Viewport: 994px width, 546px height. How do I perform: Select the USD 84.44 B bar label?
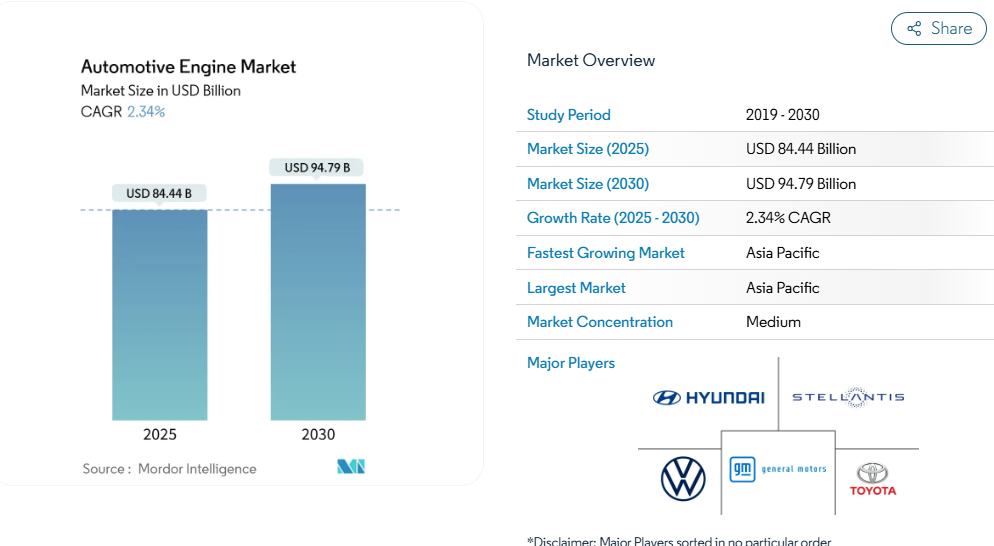click(159, 193)
